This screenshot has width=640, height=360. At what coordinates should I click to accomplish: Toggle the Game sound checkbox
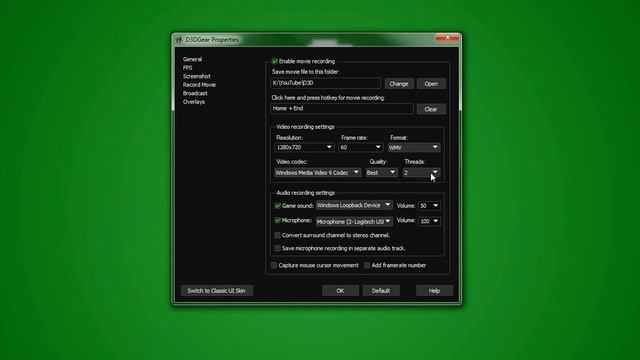(x=278, y=206)
